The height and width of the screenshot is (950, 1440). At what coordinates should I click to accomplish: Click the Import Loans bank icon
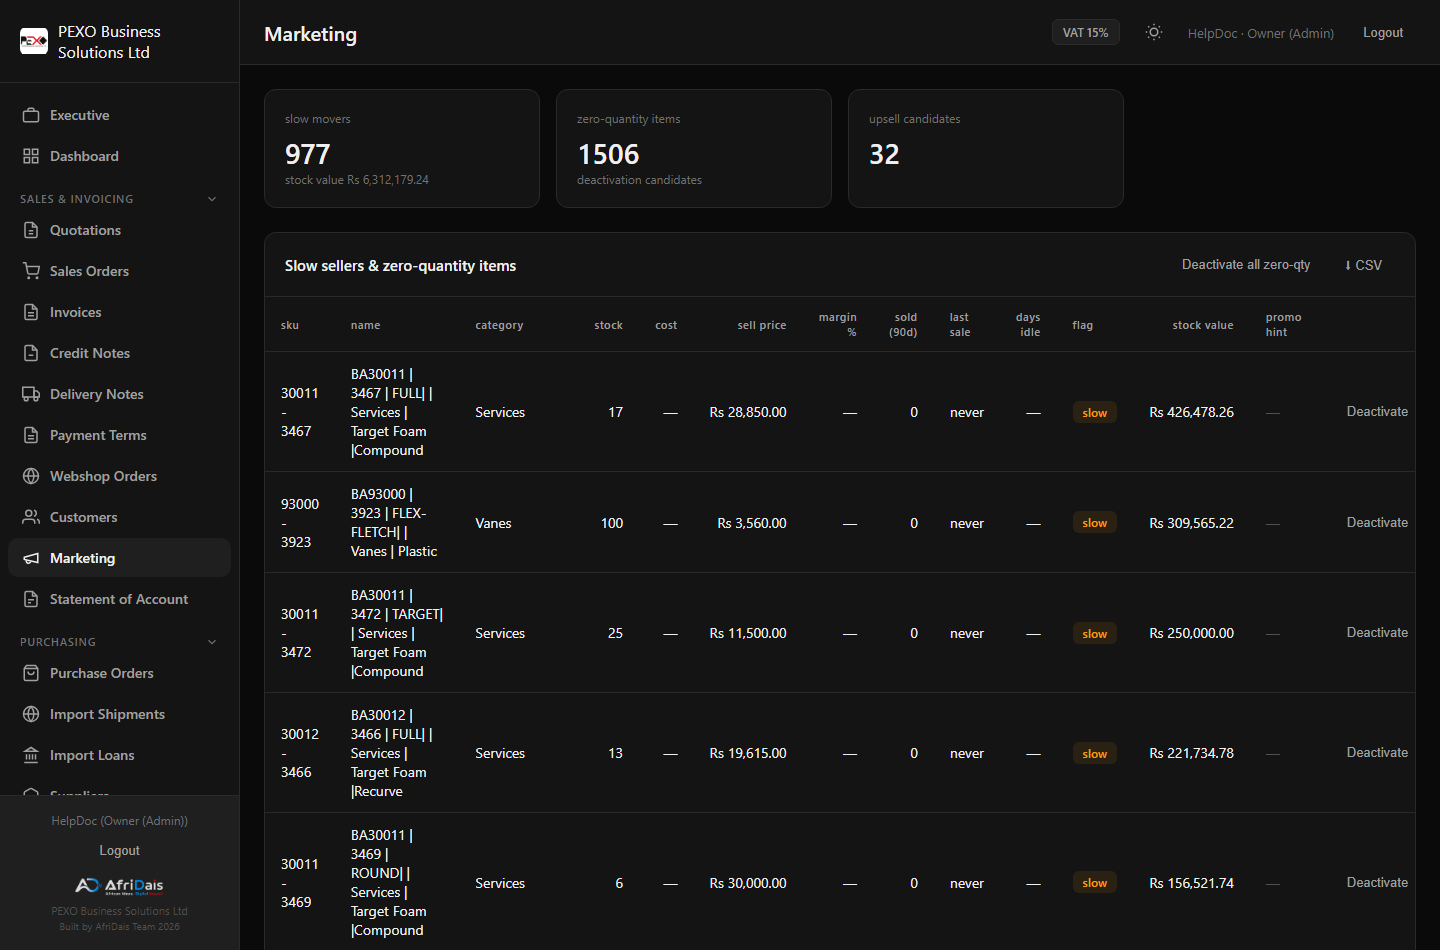31,755
